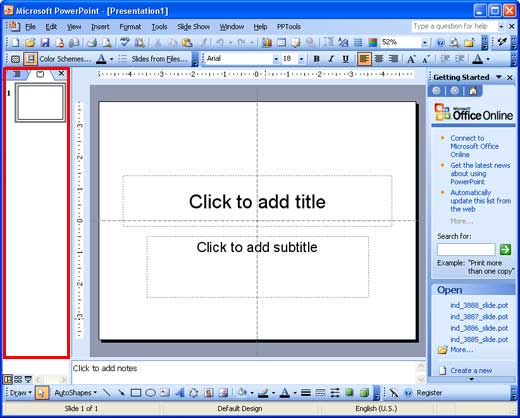Open Slide Sorter view icon
Viewport: 520px width, 418px height.
[x=18, y=379]
